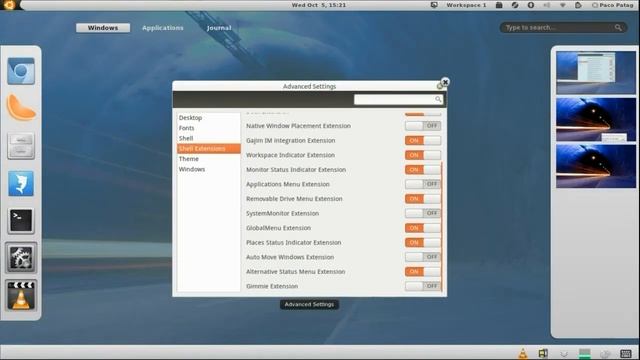Viewport: 640px width, 360px height.
Task: Select Desktop in settings sidebar
Action: (190, 118)
